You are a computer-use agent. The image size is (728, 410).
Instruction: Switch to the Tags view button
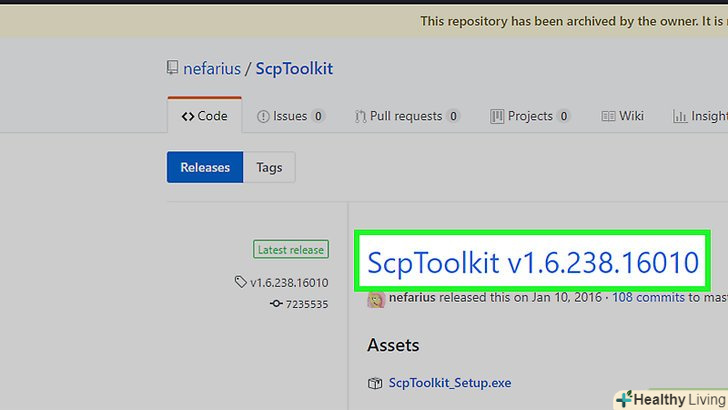(x=269, y=167)
